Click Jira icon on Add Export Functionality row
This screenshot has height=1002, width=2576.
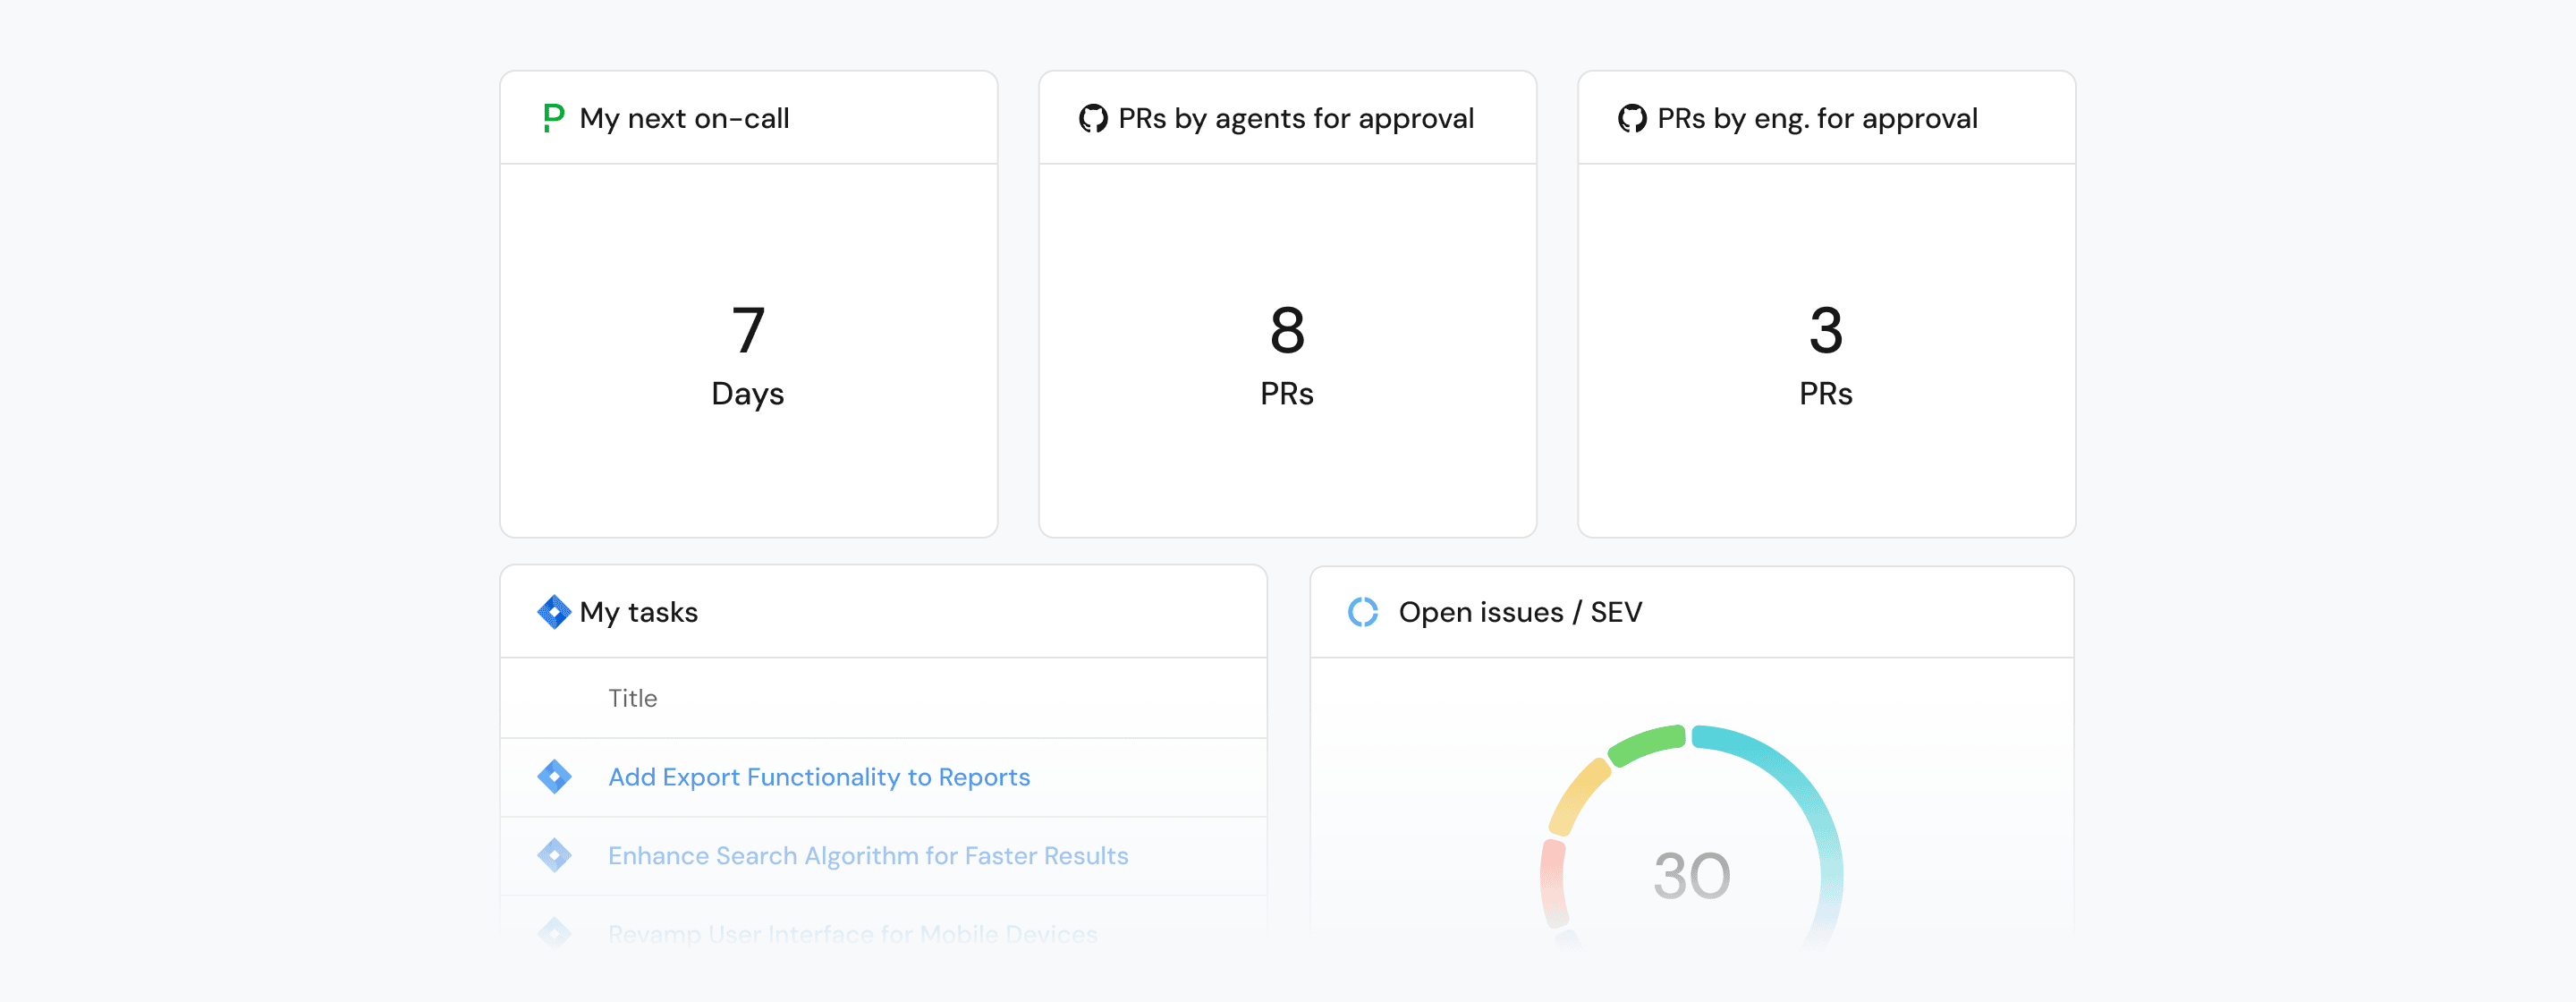pos(554,776)
